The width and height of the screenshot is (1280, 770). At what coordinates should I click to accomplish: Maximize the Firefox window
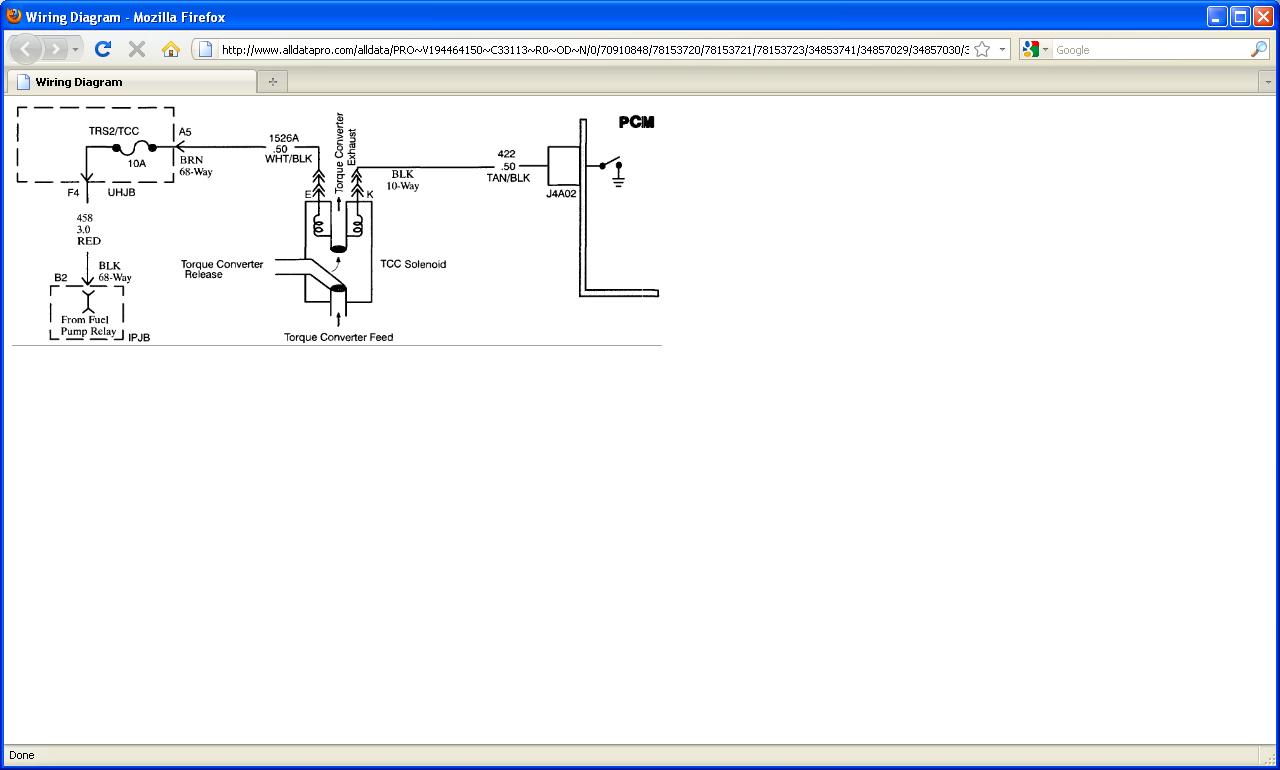1240,16
